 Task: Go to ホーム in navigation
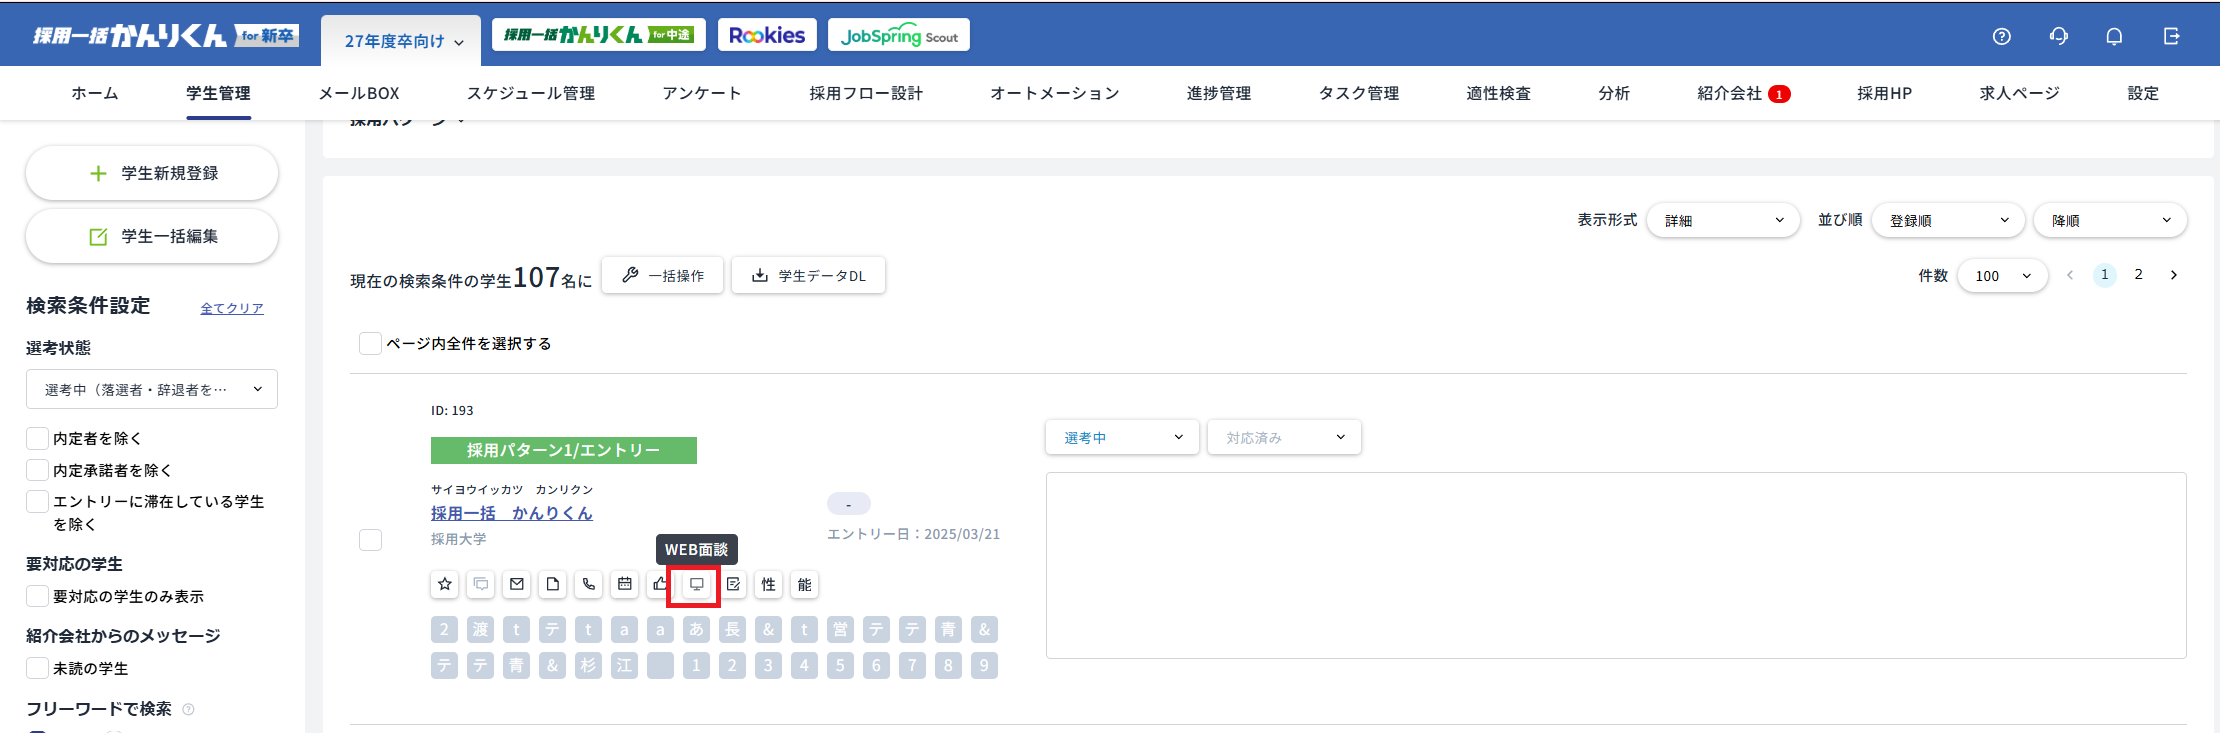95,93
